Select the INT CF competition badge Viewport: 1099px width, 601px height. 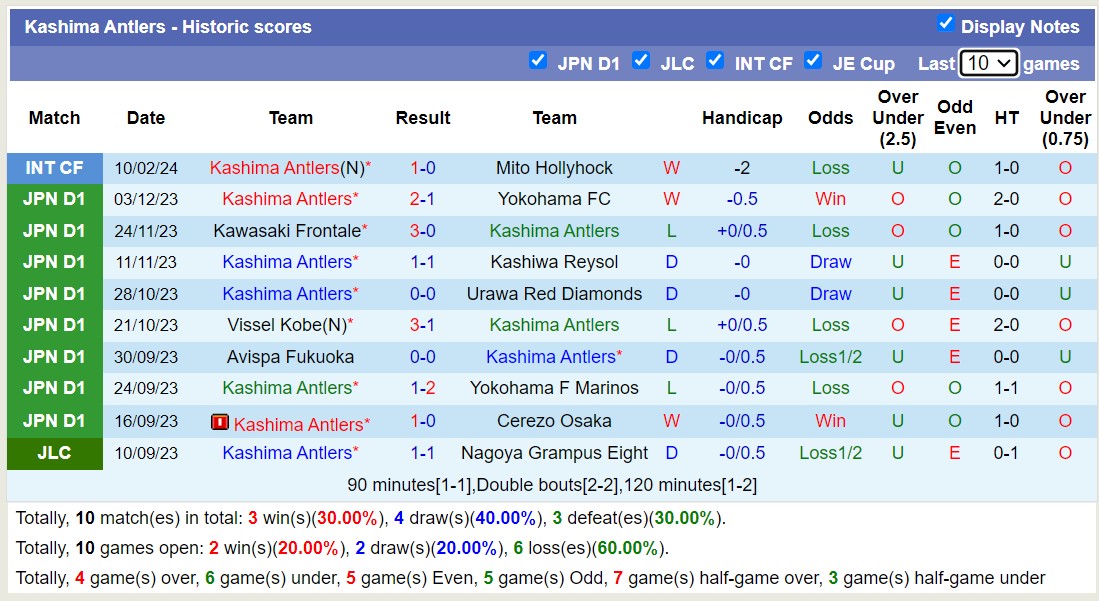[54, 167]
